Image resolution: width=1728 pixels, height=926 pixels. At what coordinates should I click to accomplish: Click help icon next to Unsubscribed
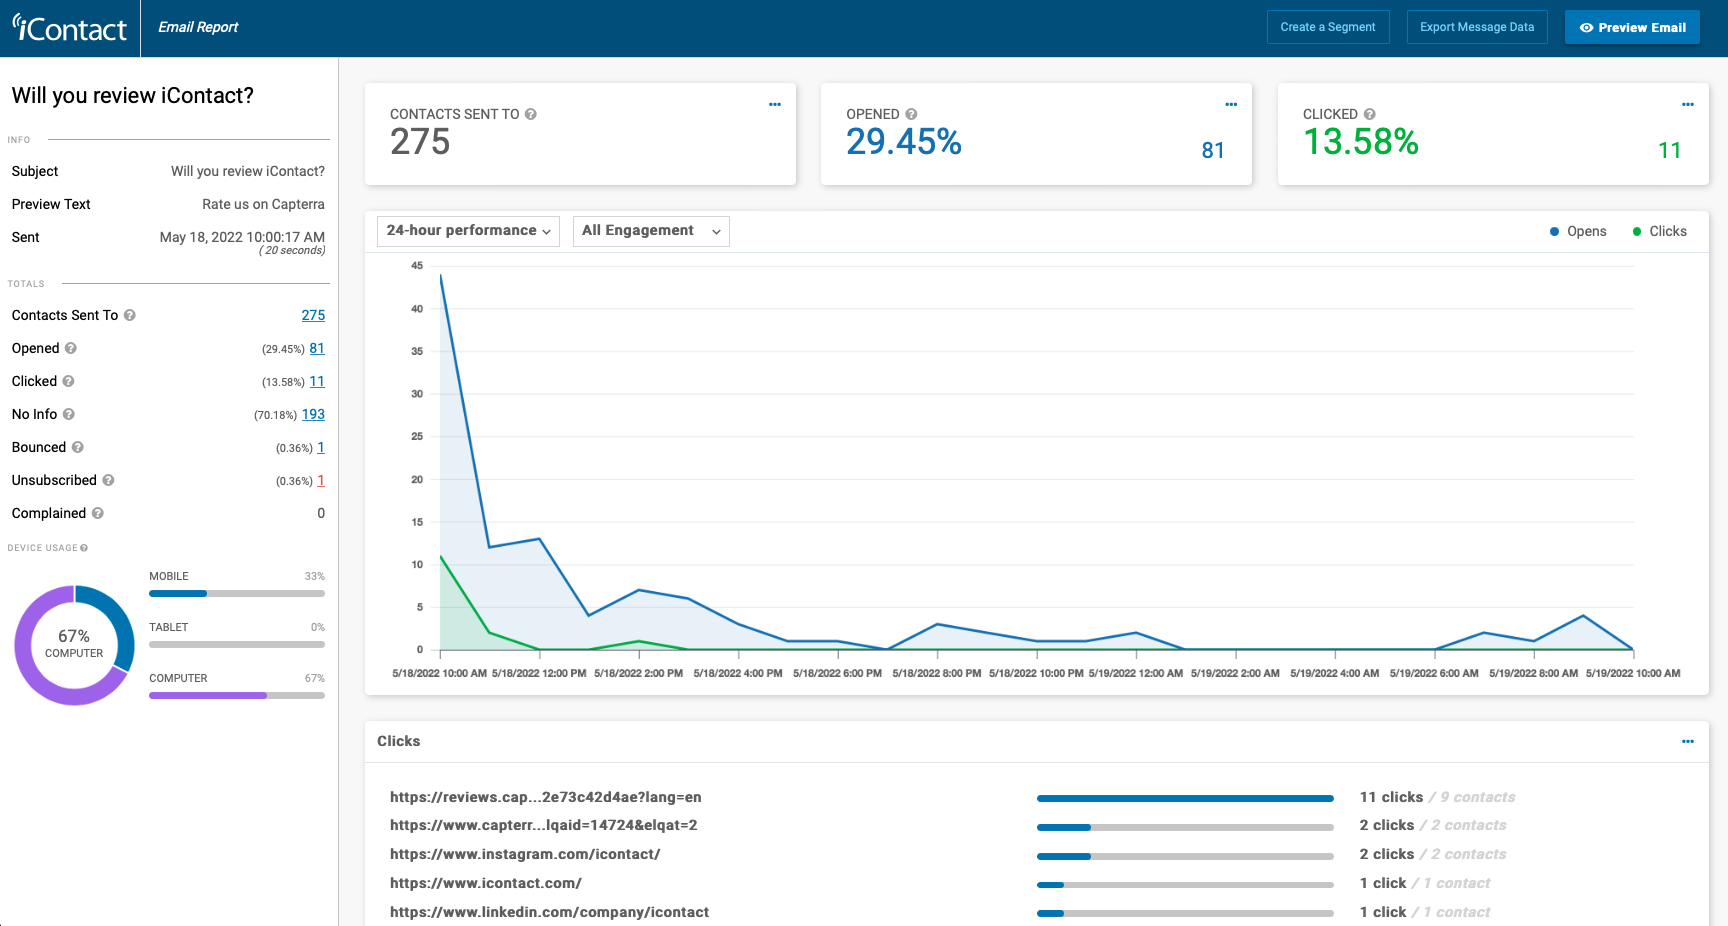click(x=108, y=480)
